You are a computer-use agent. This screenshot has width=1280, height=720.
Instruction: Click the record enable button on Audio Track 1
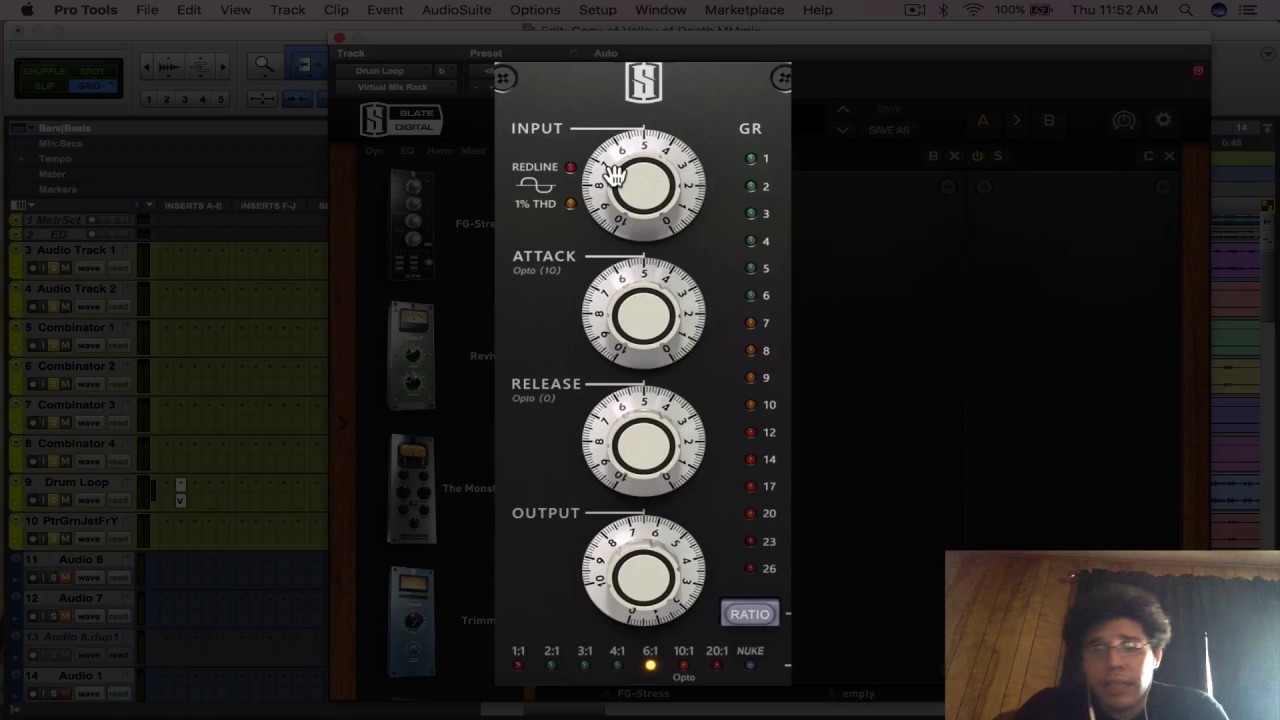pos(33,268)
